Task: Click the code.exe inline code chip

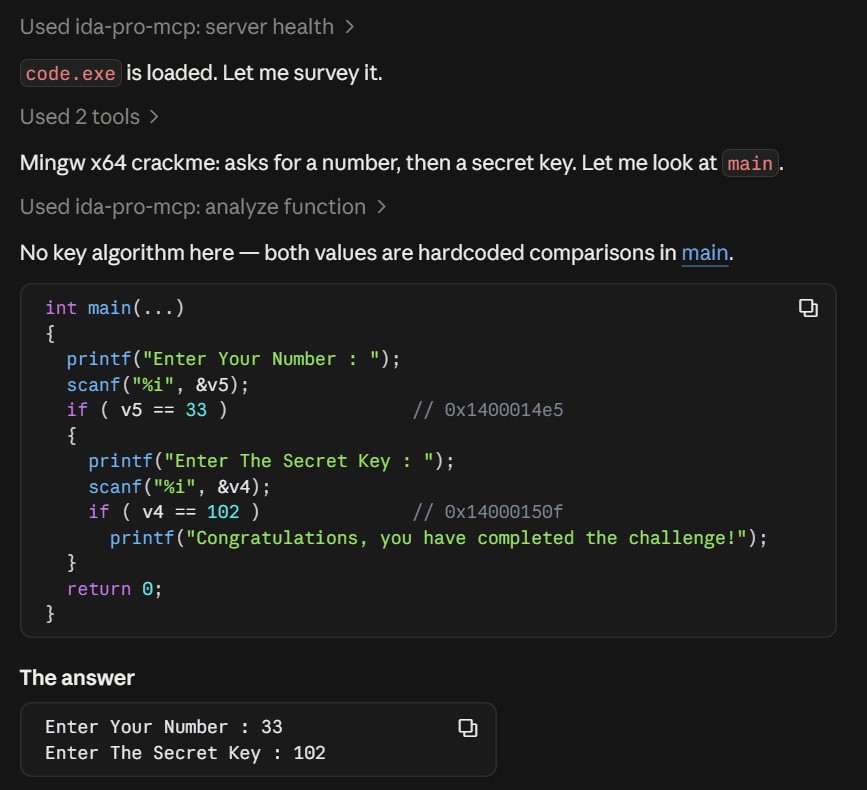Action: pos(71,73)
